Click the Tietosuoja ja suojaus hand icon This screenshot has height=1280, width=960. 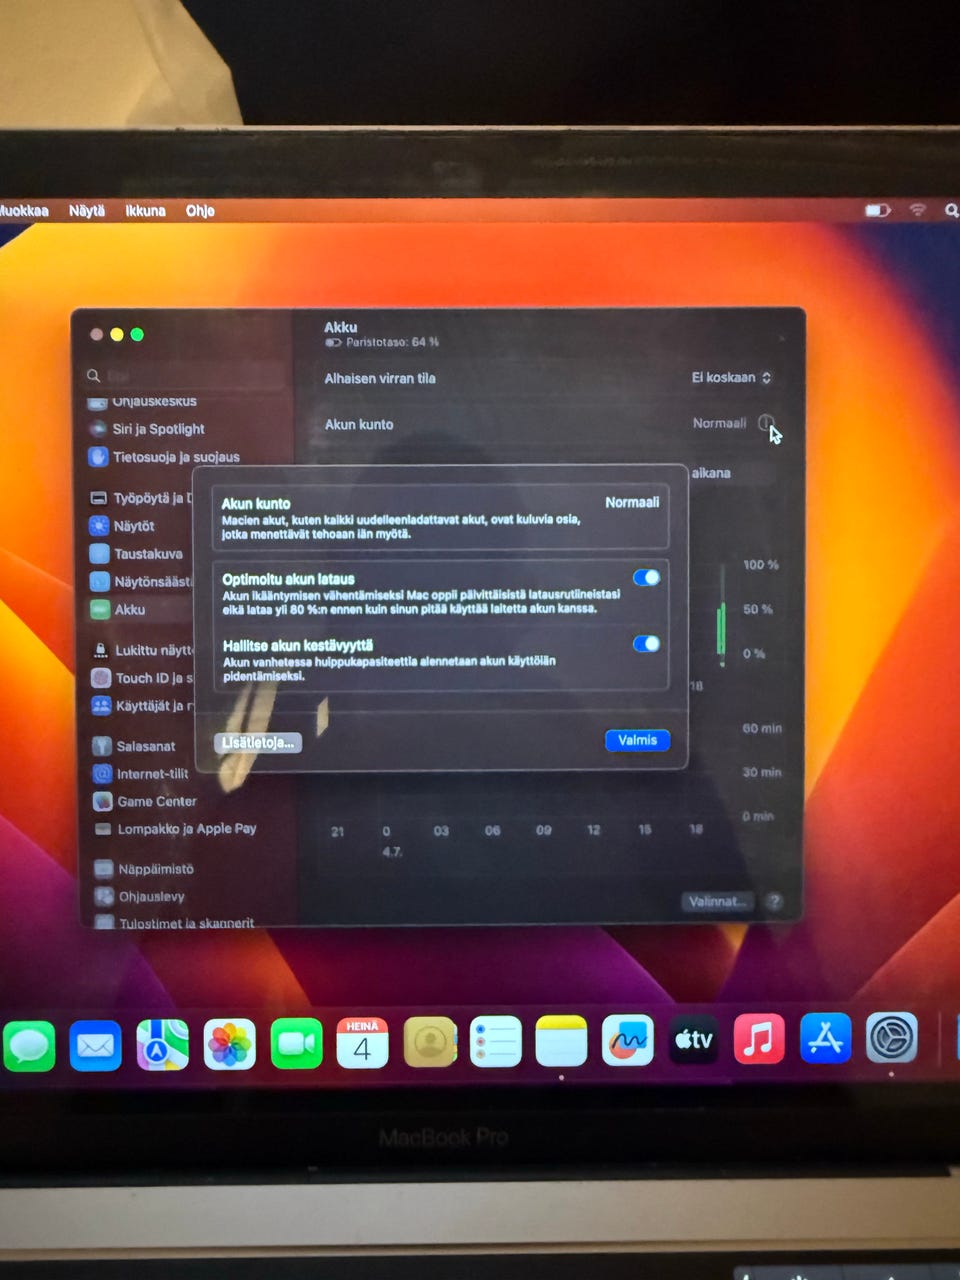click(x=98, y=456)
